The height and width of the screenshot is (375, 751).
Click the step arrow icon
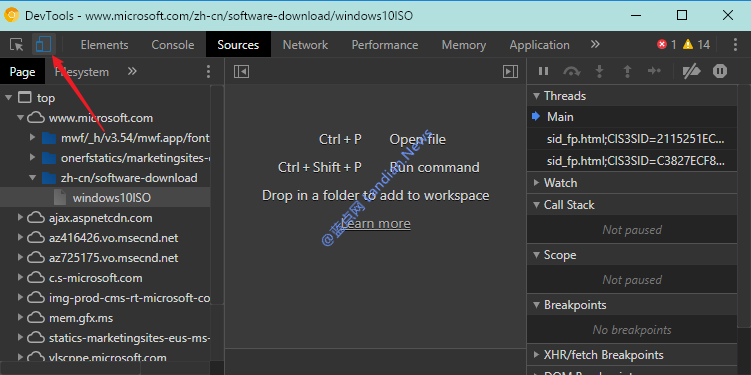(654, 71)
